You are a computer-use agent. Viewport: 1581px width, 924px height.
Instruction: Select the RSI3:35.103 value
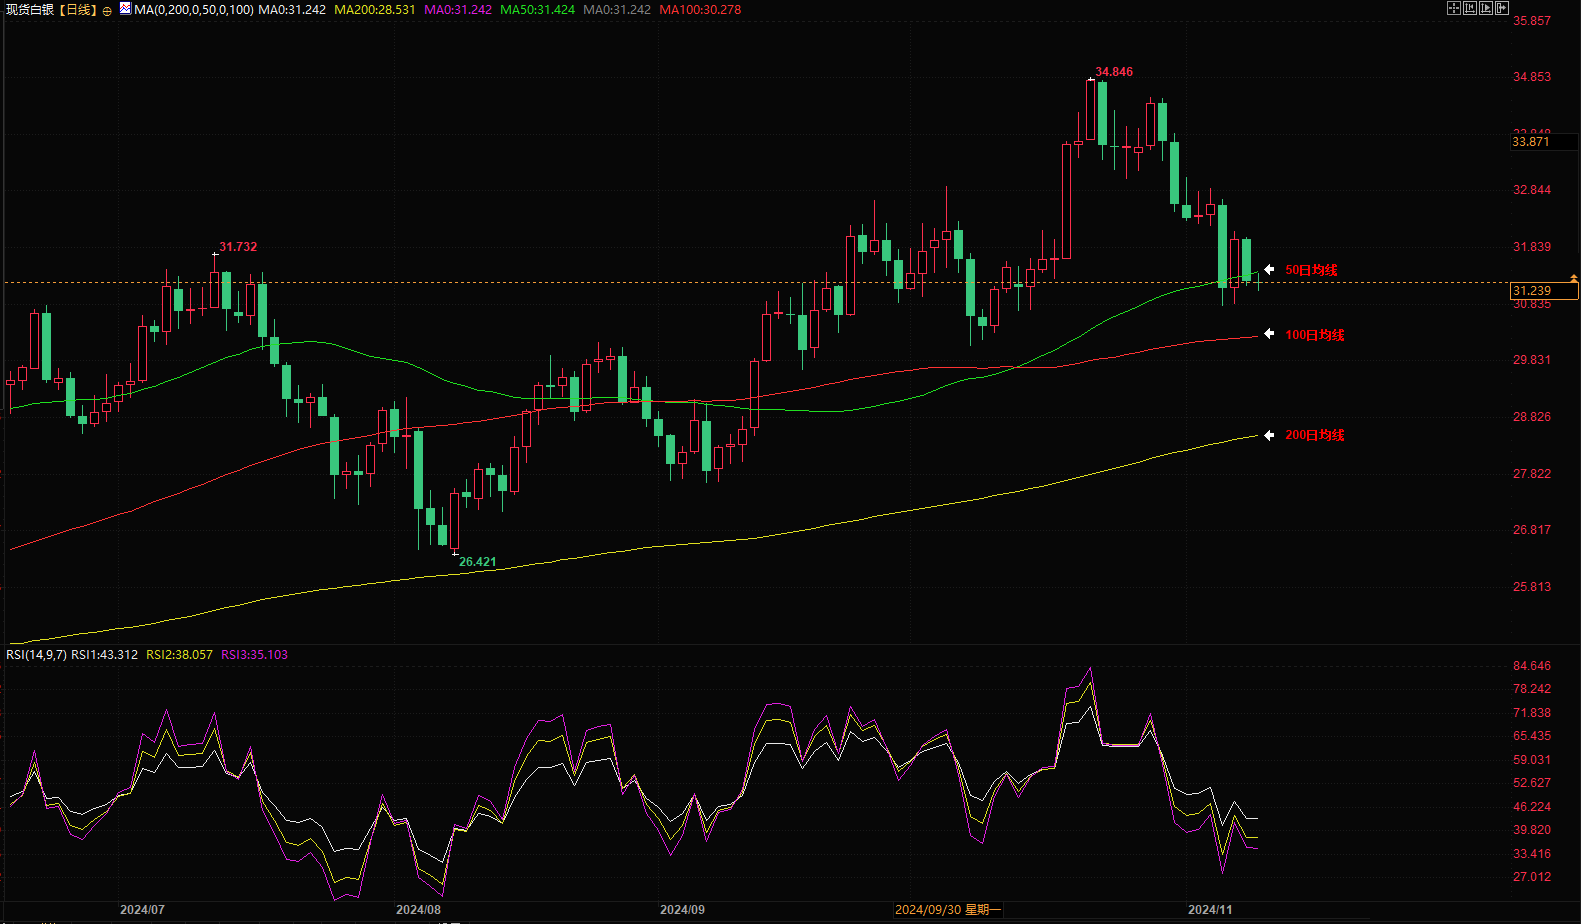(254, 655)
